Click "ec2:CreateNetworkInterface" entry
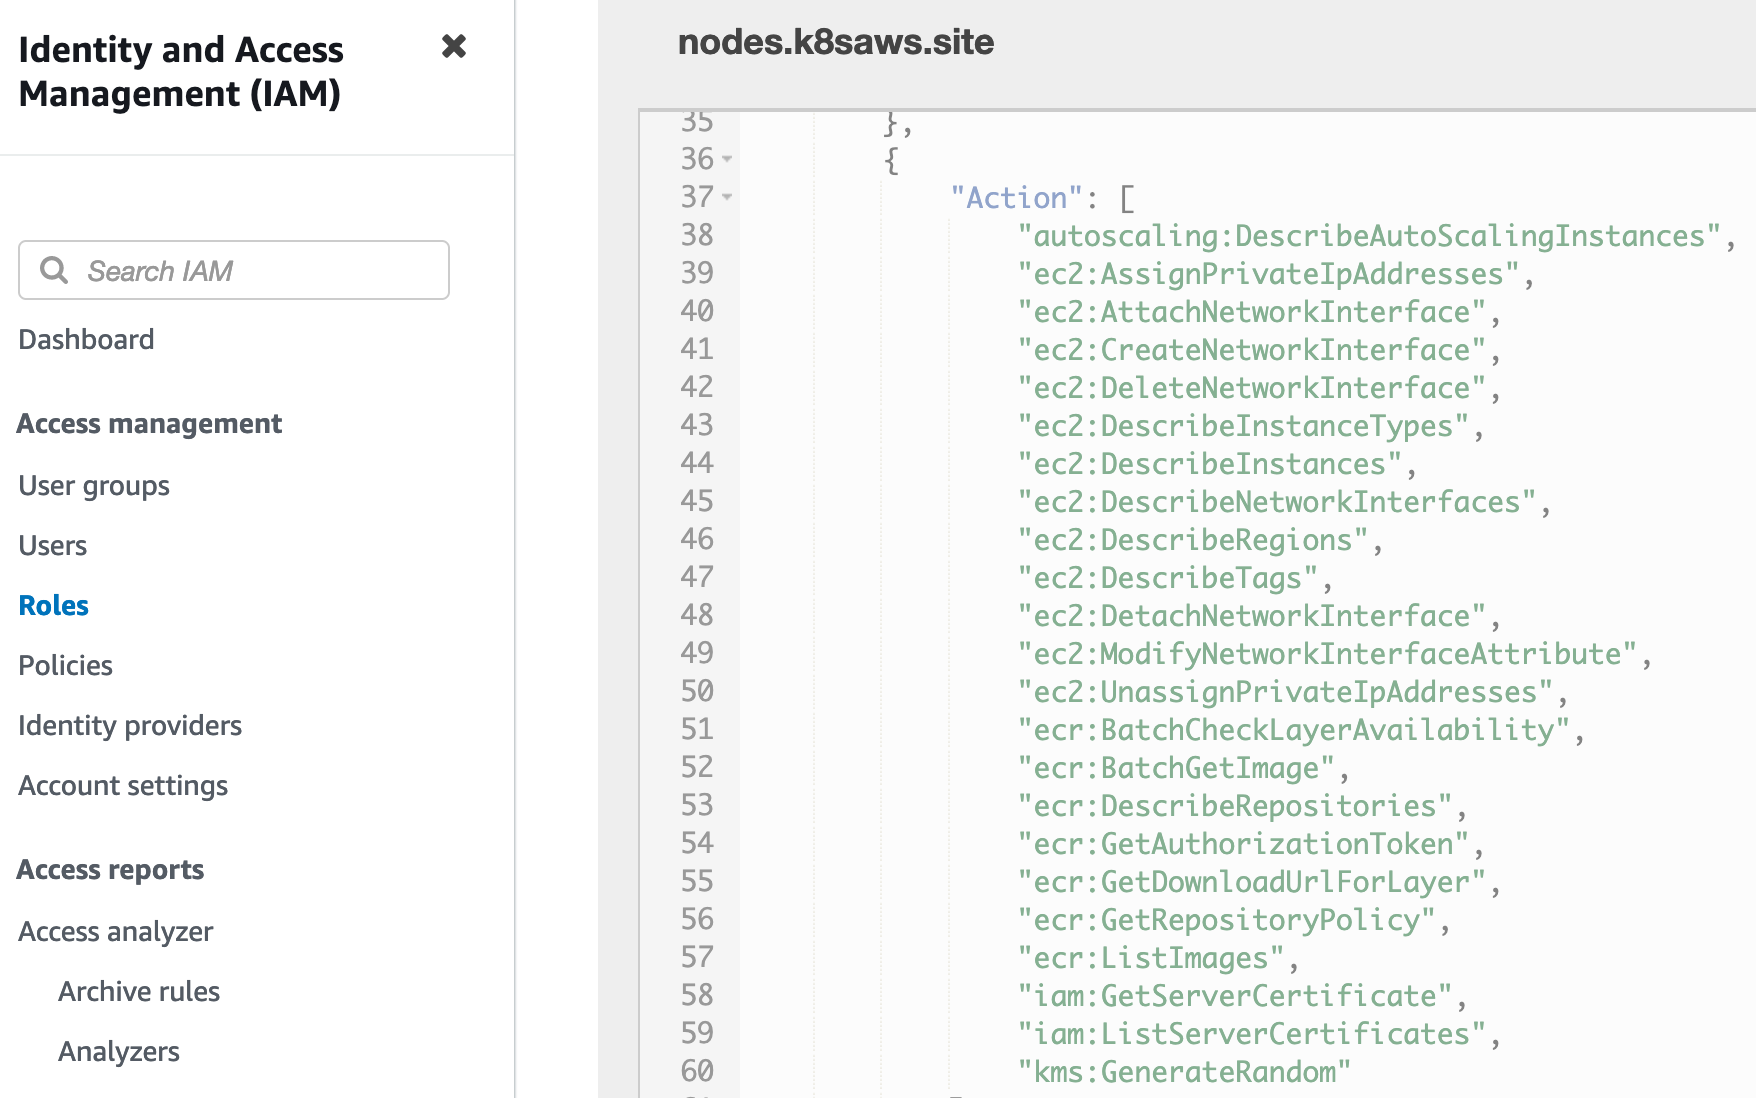The width and height of the screenshot is (1756, 1098). (x=1252, y=350)
